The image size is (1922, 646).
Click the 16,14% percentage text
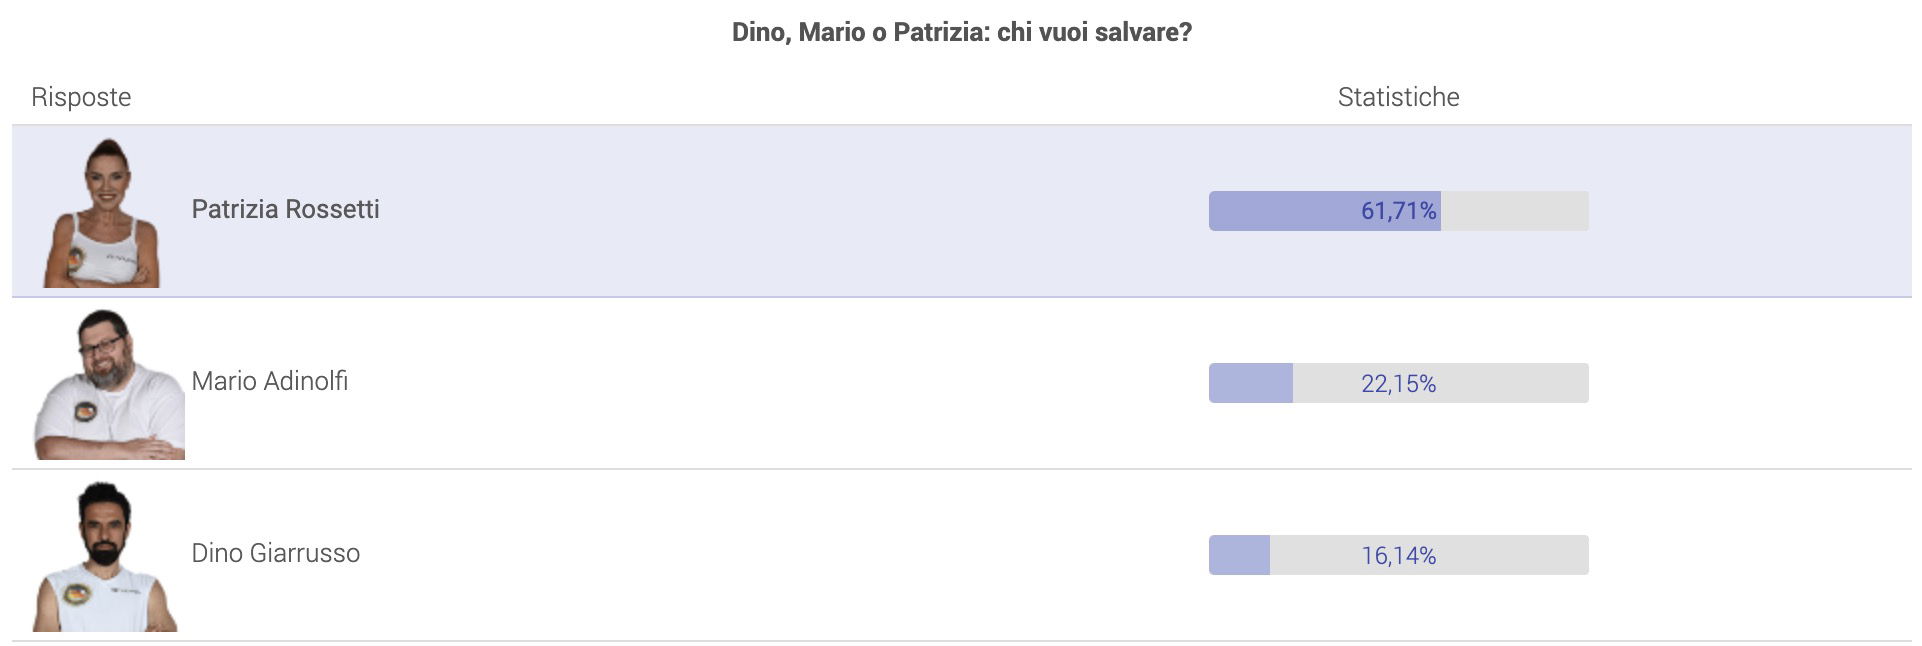[1398, 555]
